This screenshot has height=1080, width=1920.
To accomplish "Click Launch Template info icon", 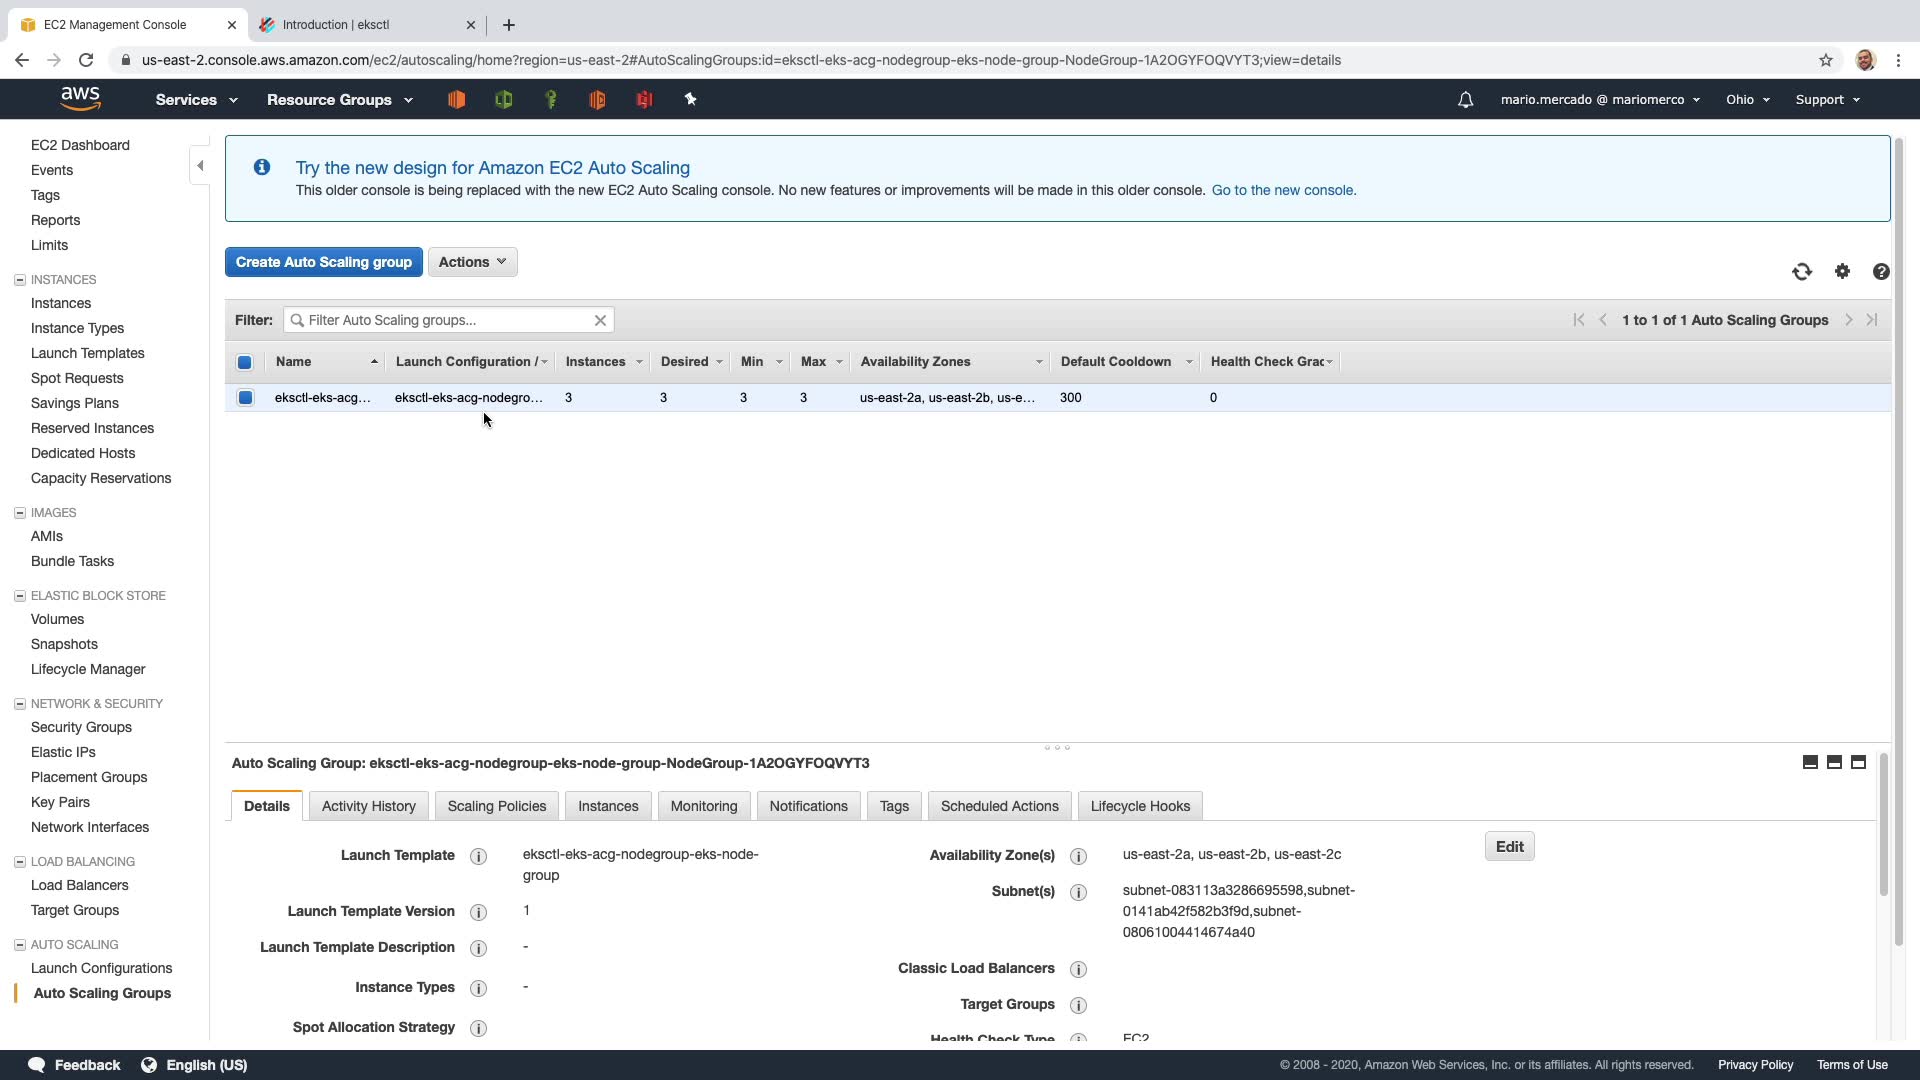I will coord(478,856).
